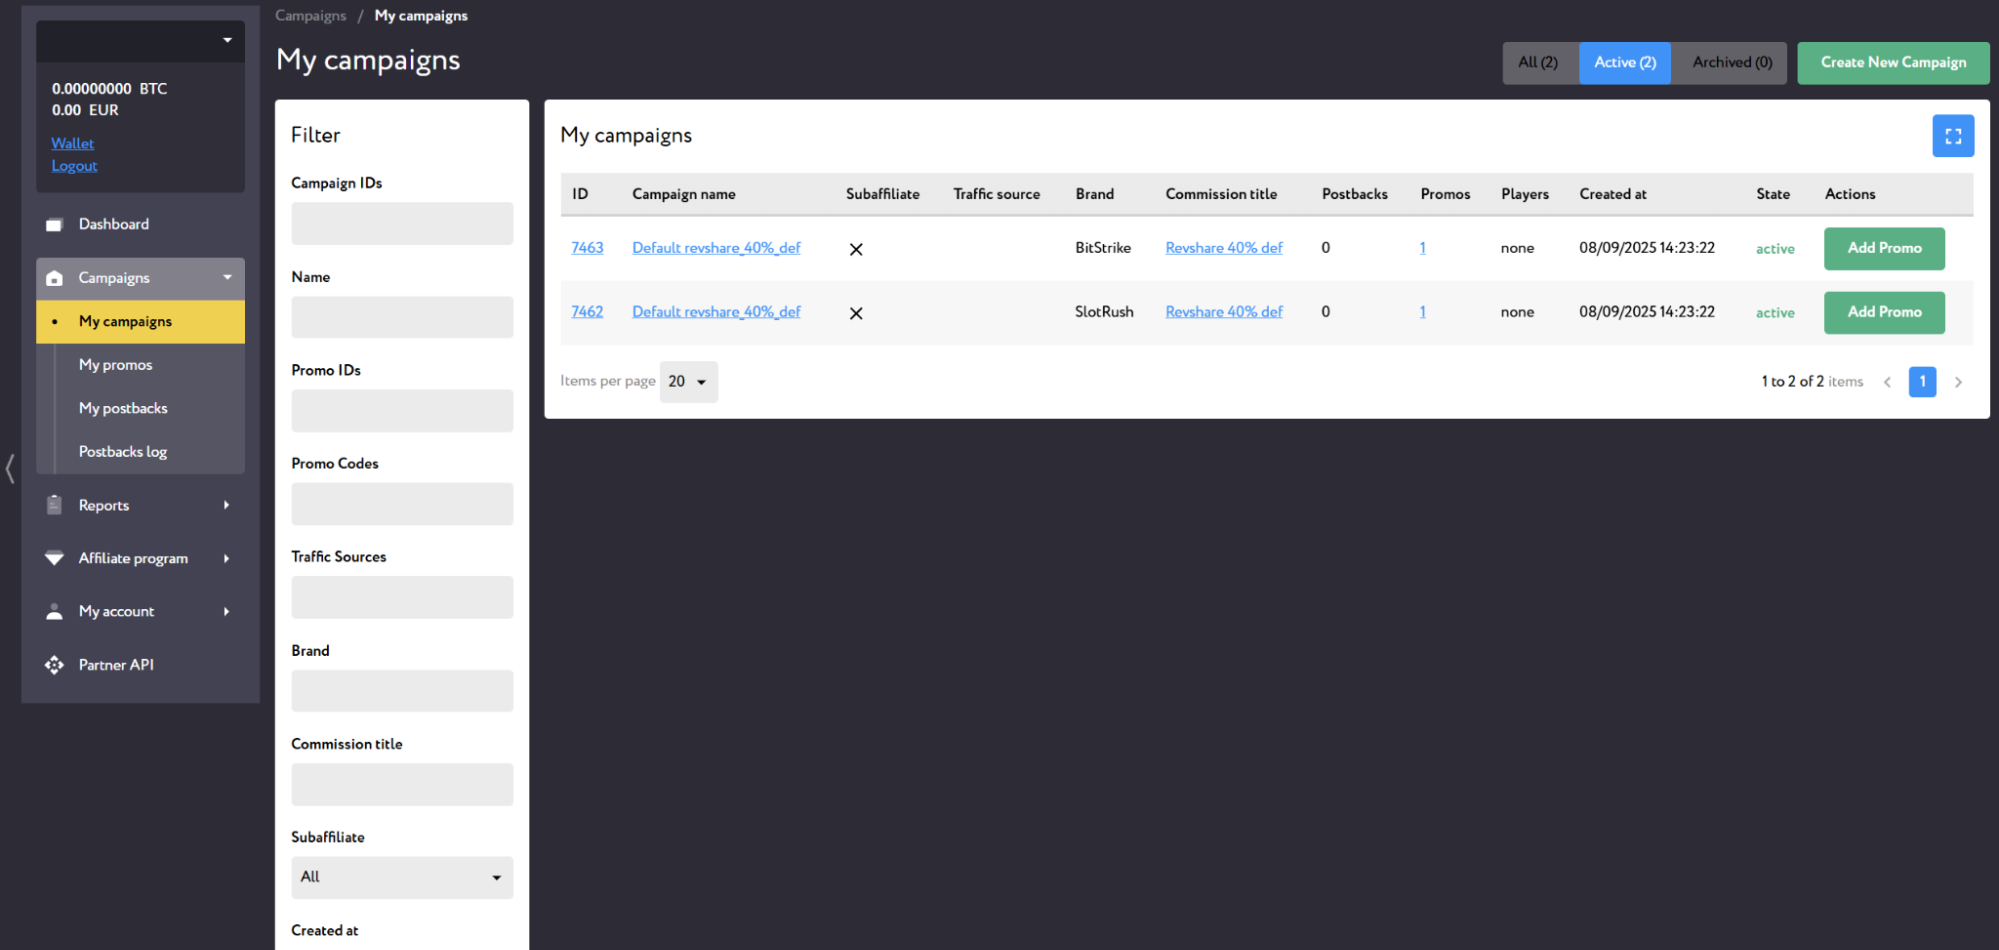Switch to the Archived (0) tab
The image size is (1999, 950).
[1731, 63]
